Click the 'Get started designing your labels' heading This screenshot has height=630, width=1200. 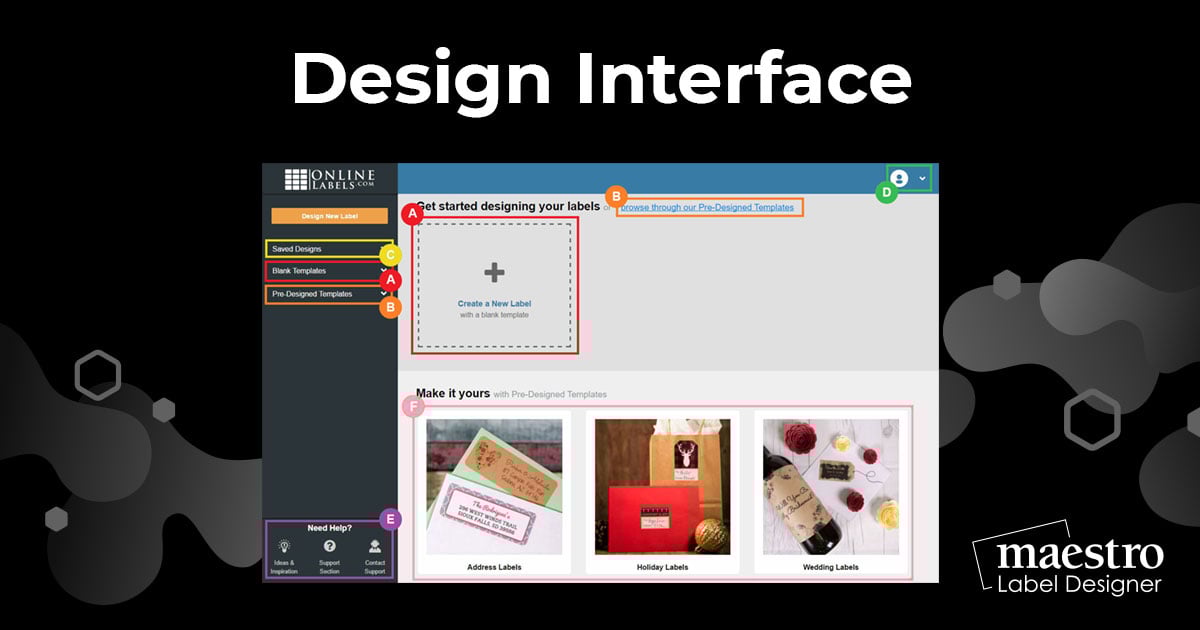[x=507, y=207]
